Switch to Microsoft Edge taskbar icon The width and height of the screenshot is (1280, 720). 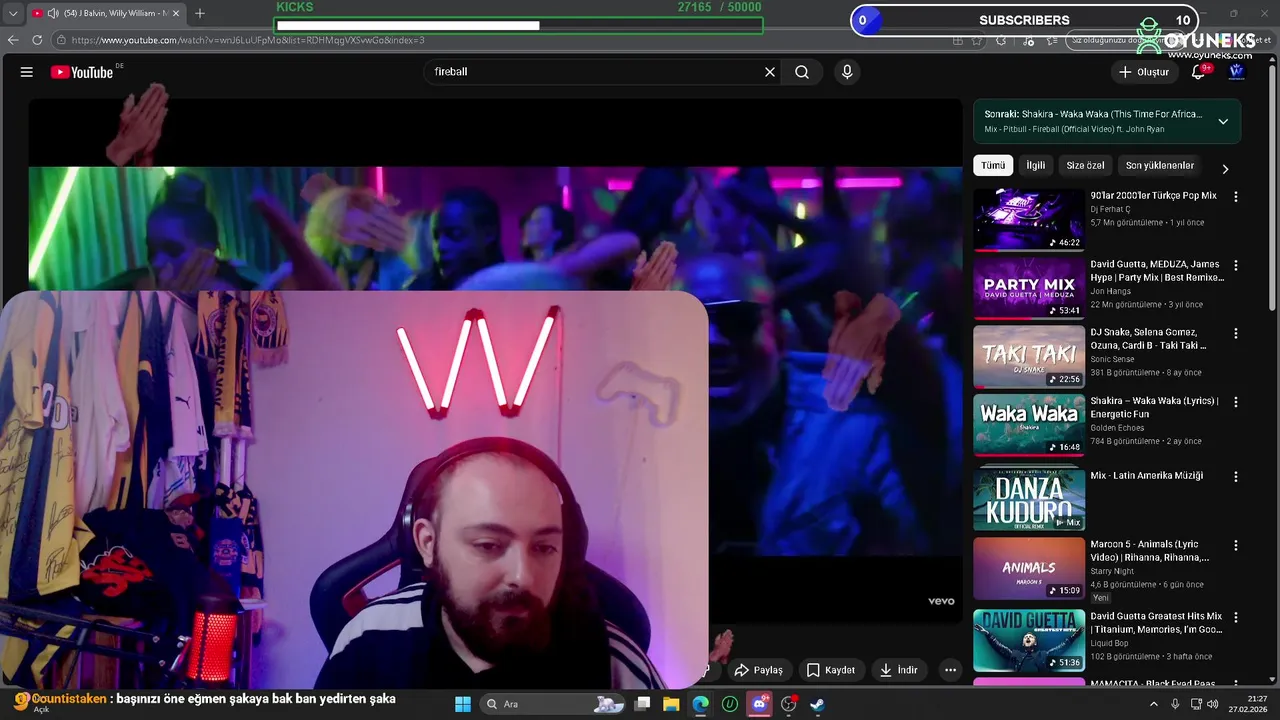pos(701,704)
